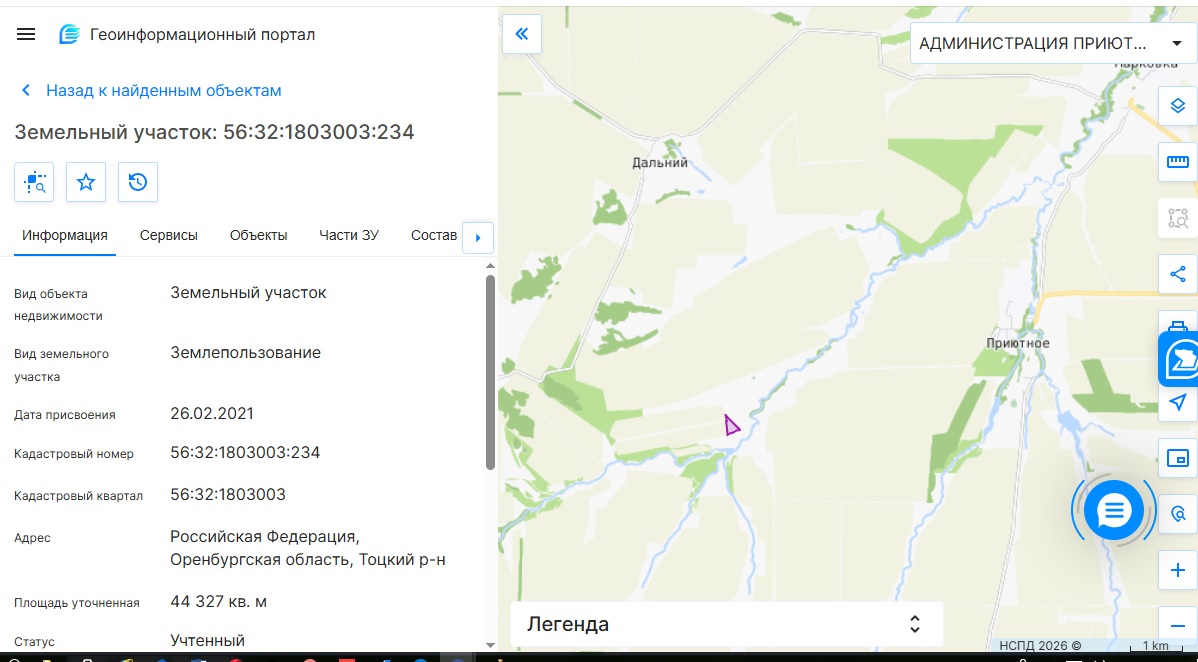Click the my location arrow icon
Screen dimensions: 1198x662
click(1178, 402)
